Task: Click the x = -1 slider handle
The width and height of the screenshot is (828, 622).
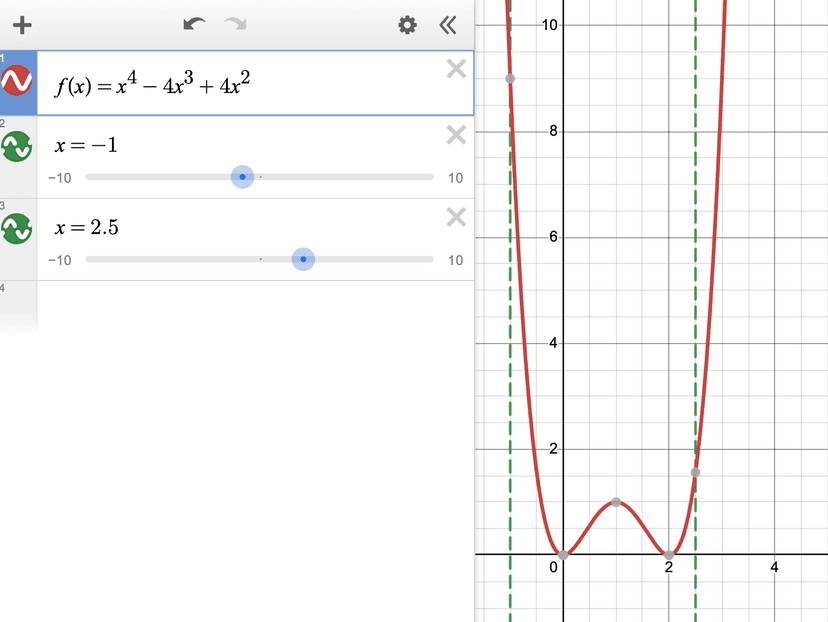Action: (x=242, y=177)
